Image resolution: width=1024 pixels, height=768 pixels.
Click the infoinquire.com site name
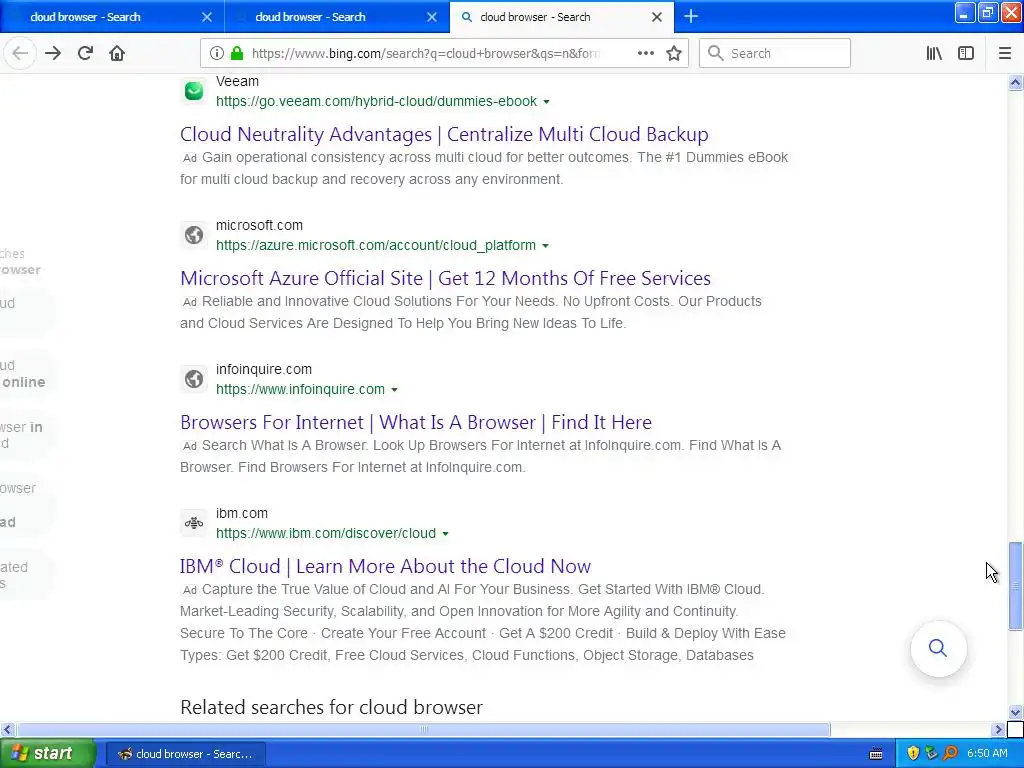(264, 369)
